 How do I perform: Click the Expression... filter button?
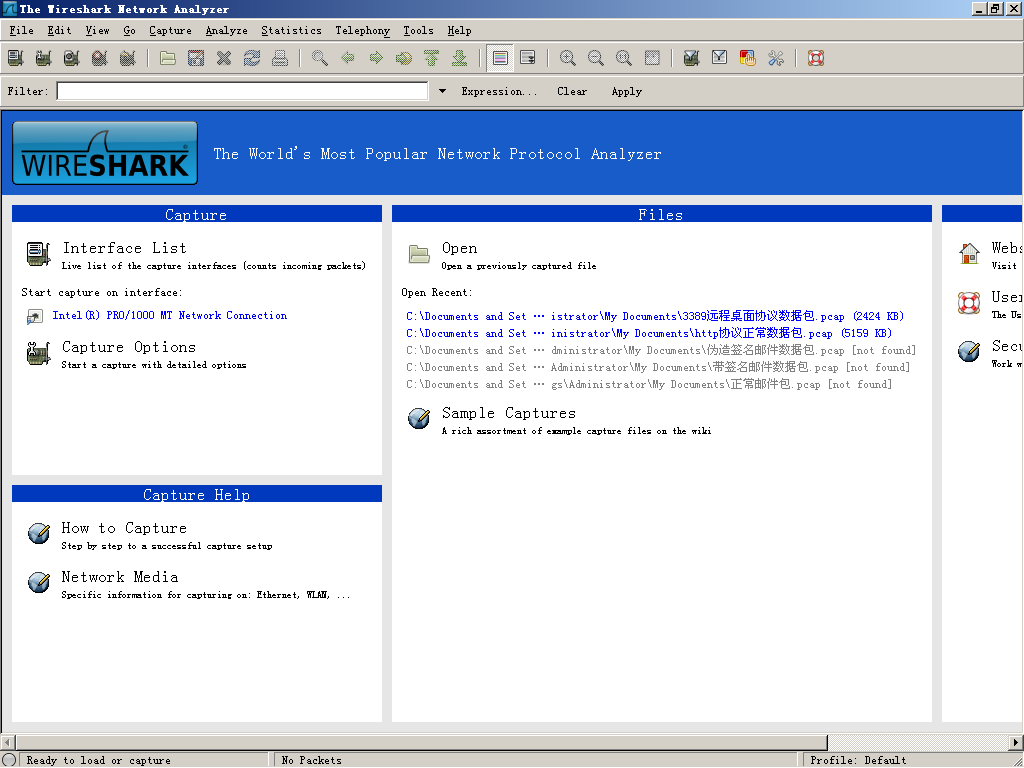pyautogui.click(x=500, y=91)
